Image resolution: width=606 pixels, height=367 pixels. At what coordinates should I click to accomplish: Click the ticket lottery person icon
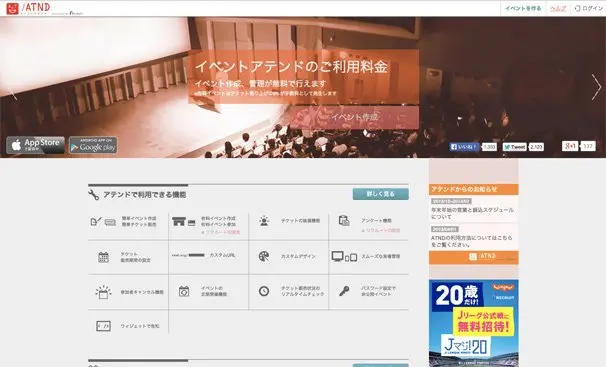[264, 221]
